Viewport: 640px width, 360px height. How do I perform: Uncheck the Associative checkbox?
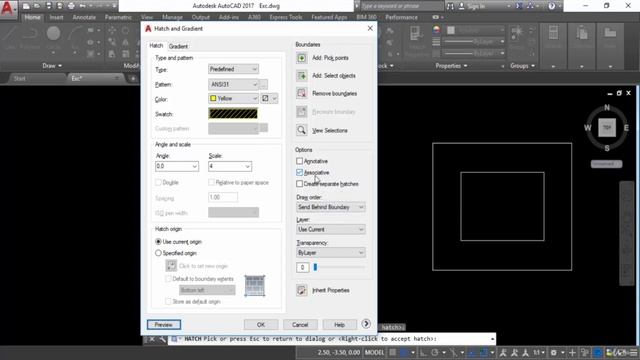click(x=300, y=173)
